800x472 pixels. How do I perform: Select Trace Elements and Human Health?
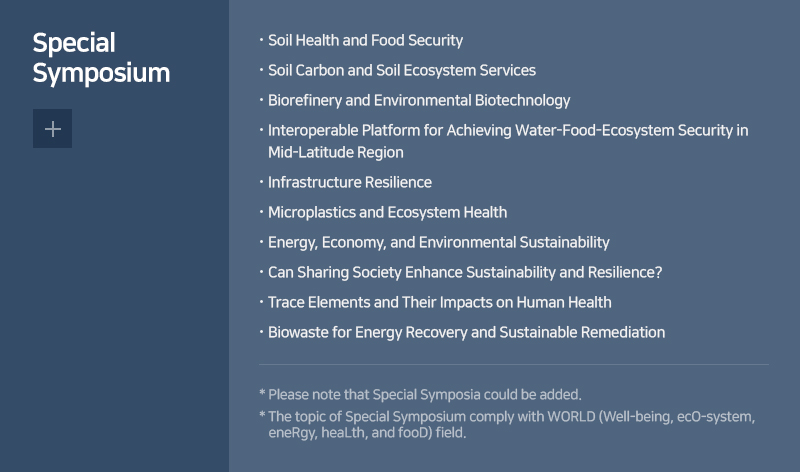pos(439,303)
